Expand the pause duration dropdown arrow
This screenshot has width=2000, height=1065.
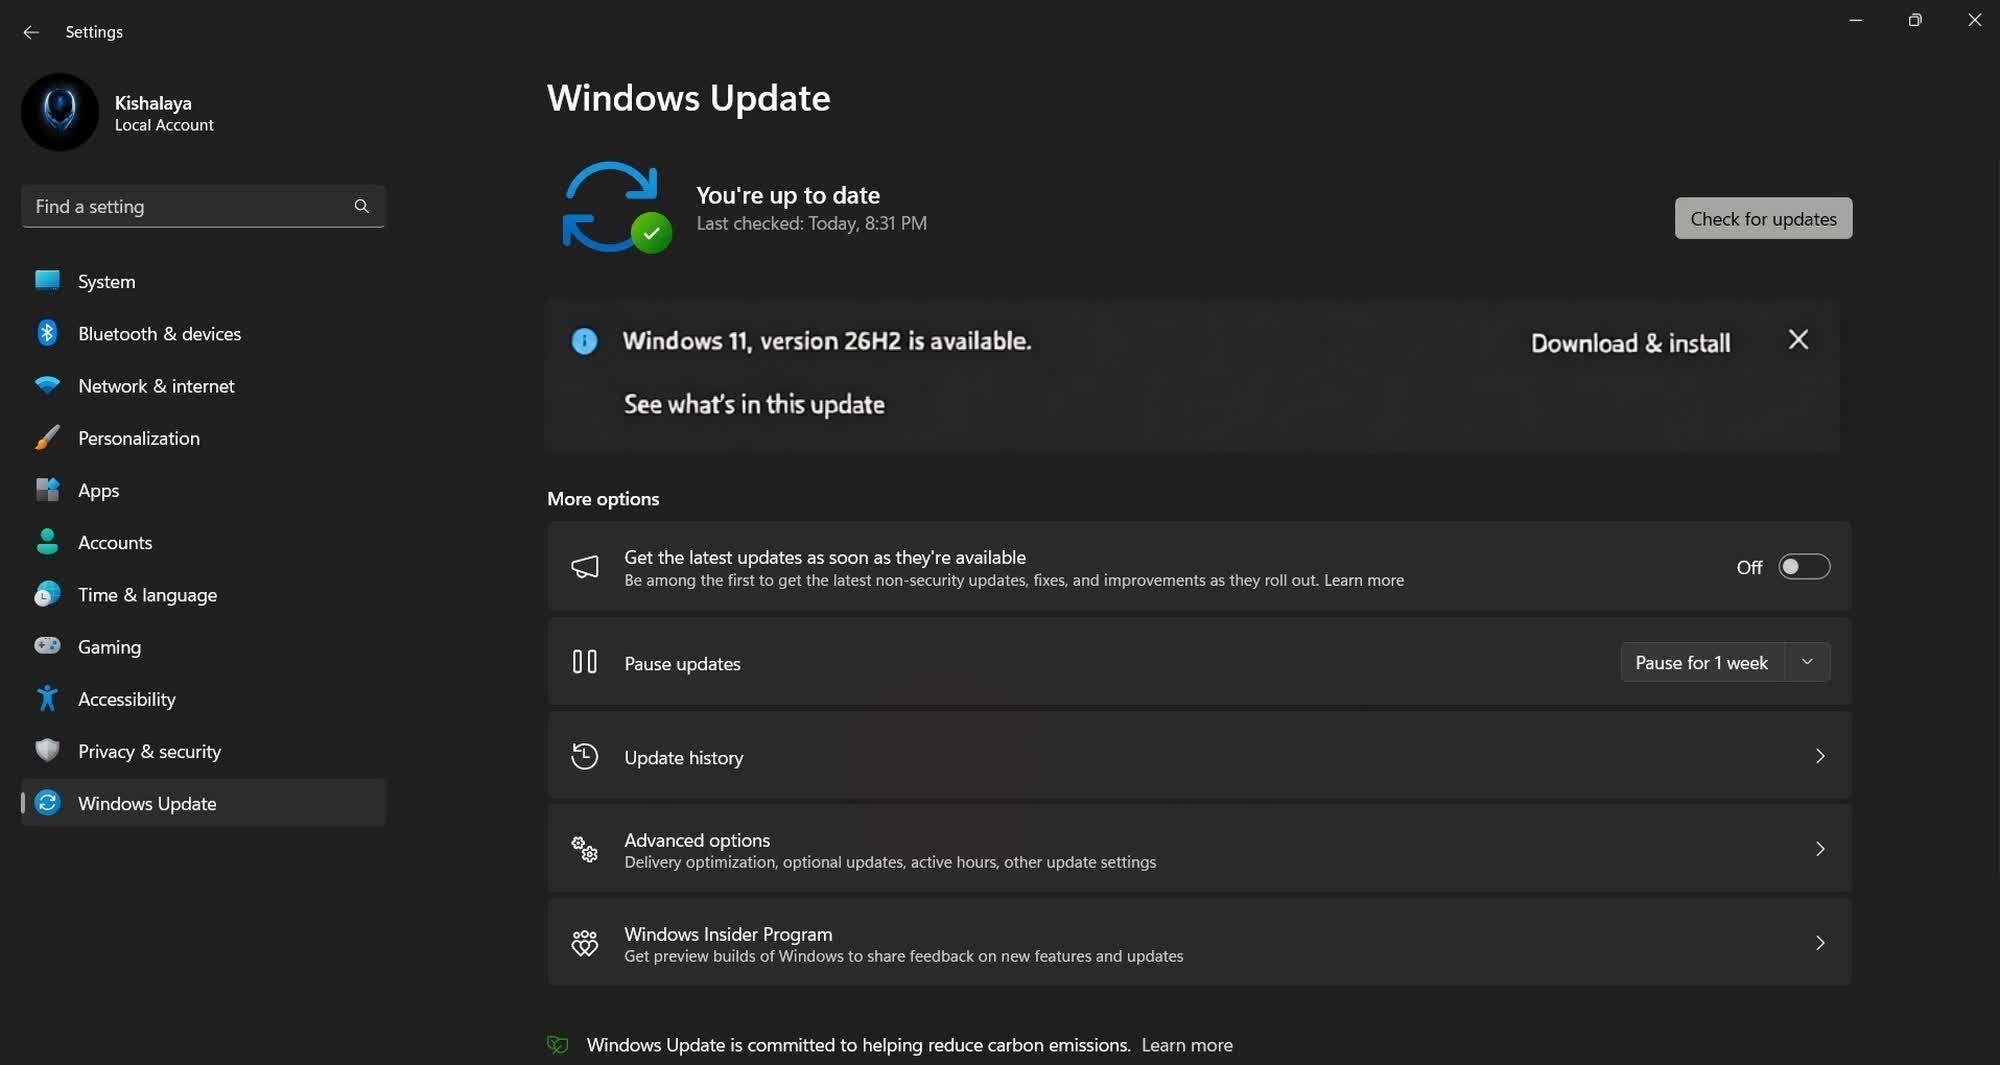coord(1807,662)
